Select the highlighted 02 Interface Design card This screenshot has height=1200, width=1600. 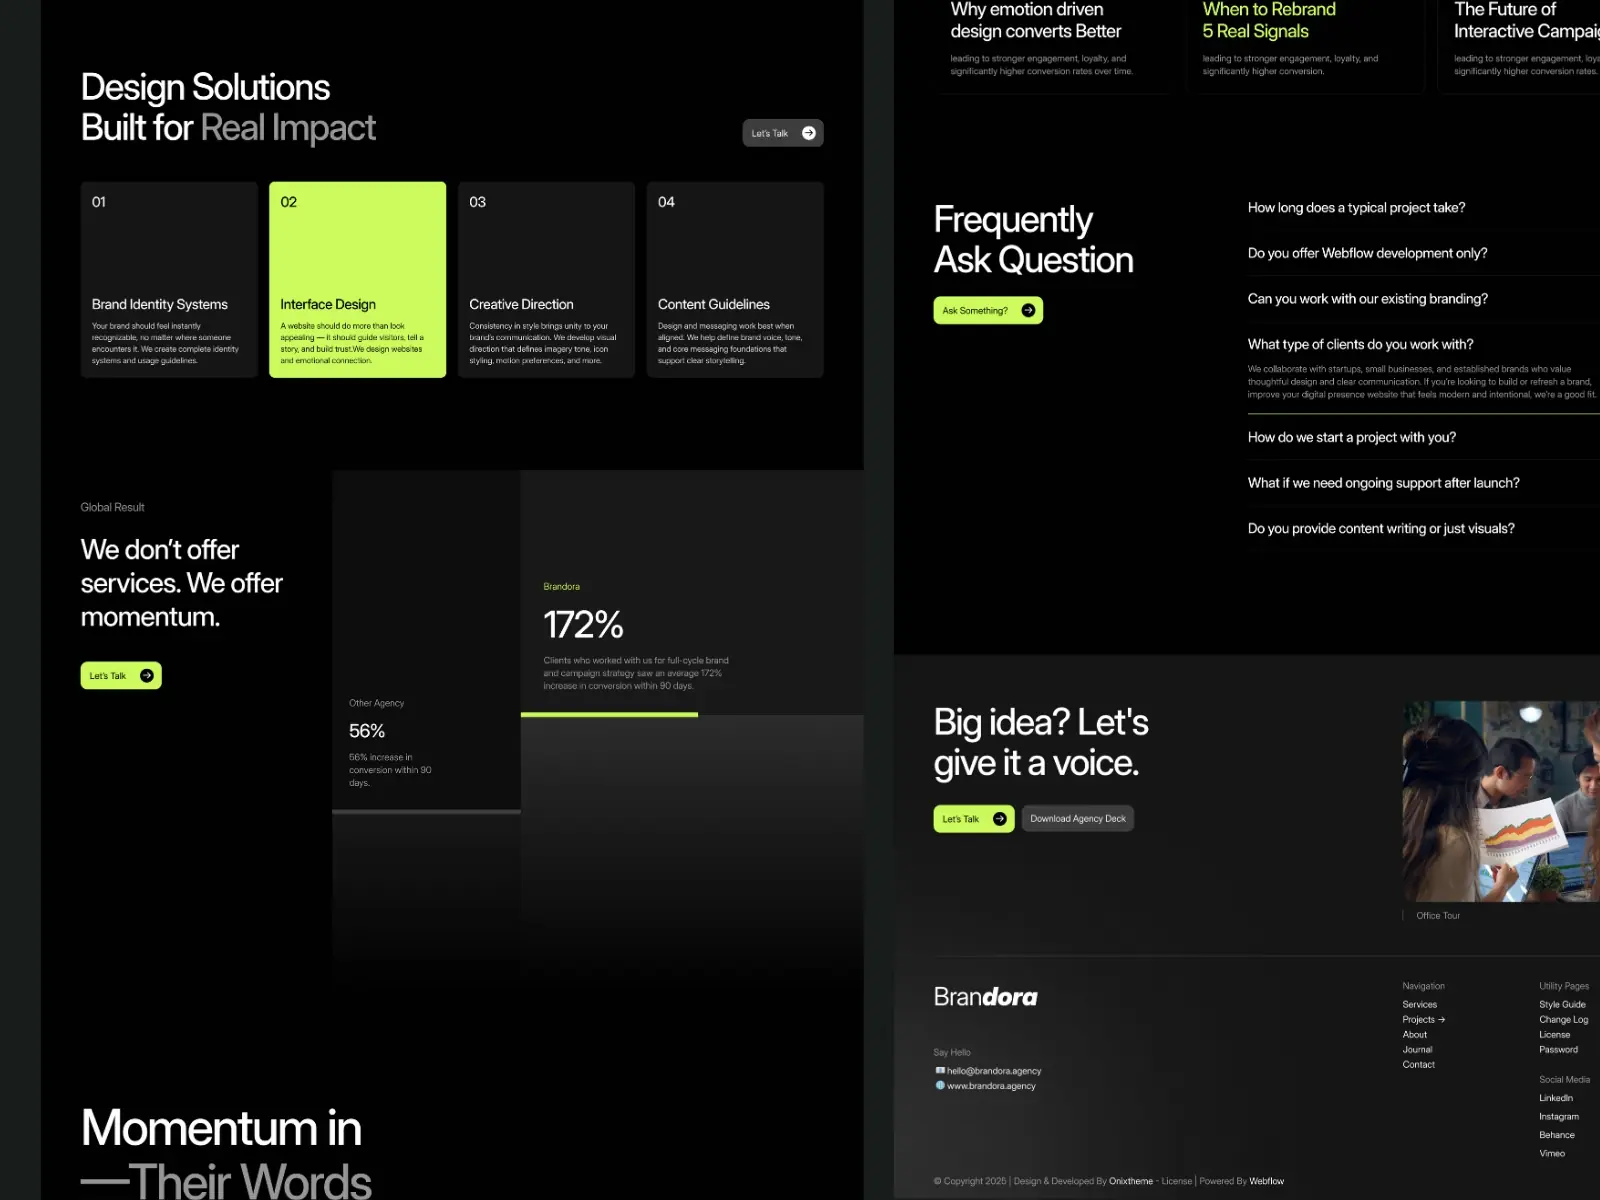click(357, 280)
